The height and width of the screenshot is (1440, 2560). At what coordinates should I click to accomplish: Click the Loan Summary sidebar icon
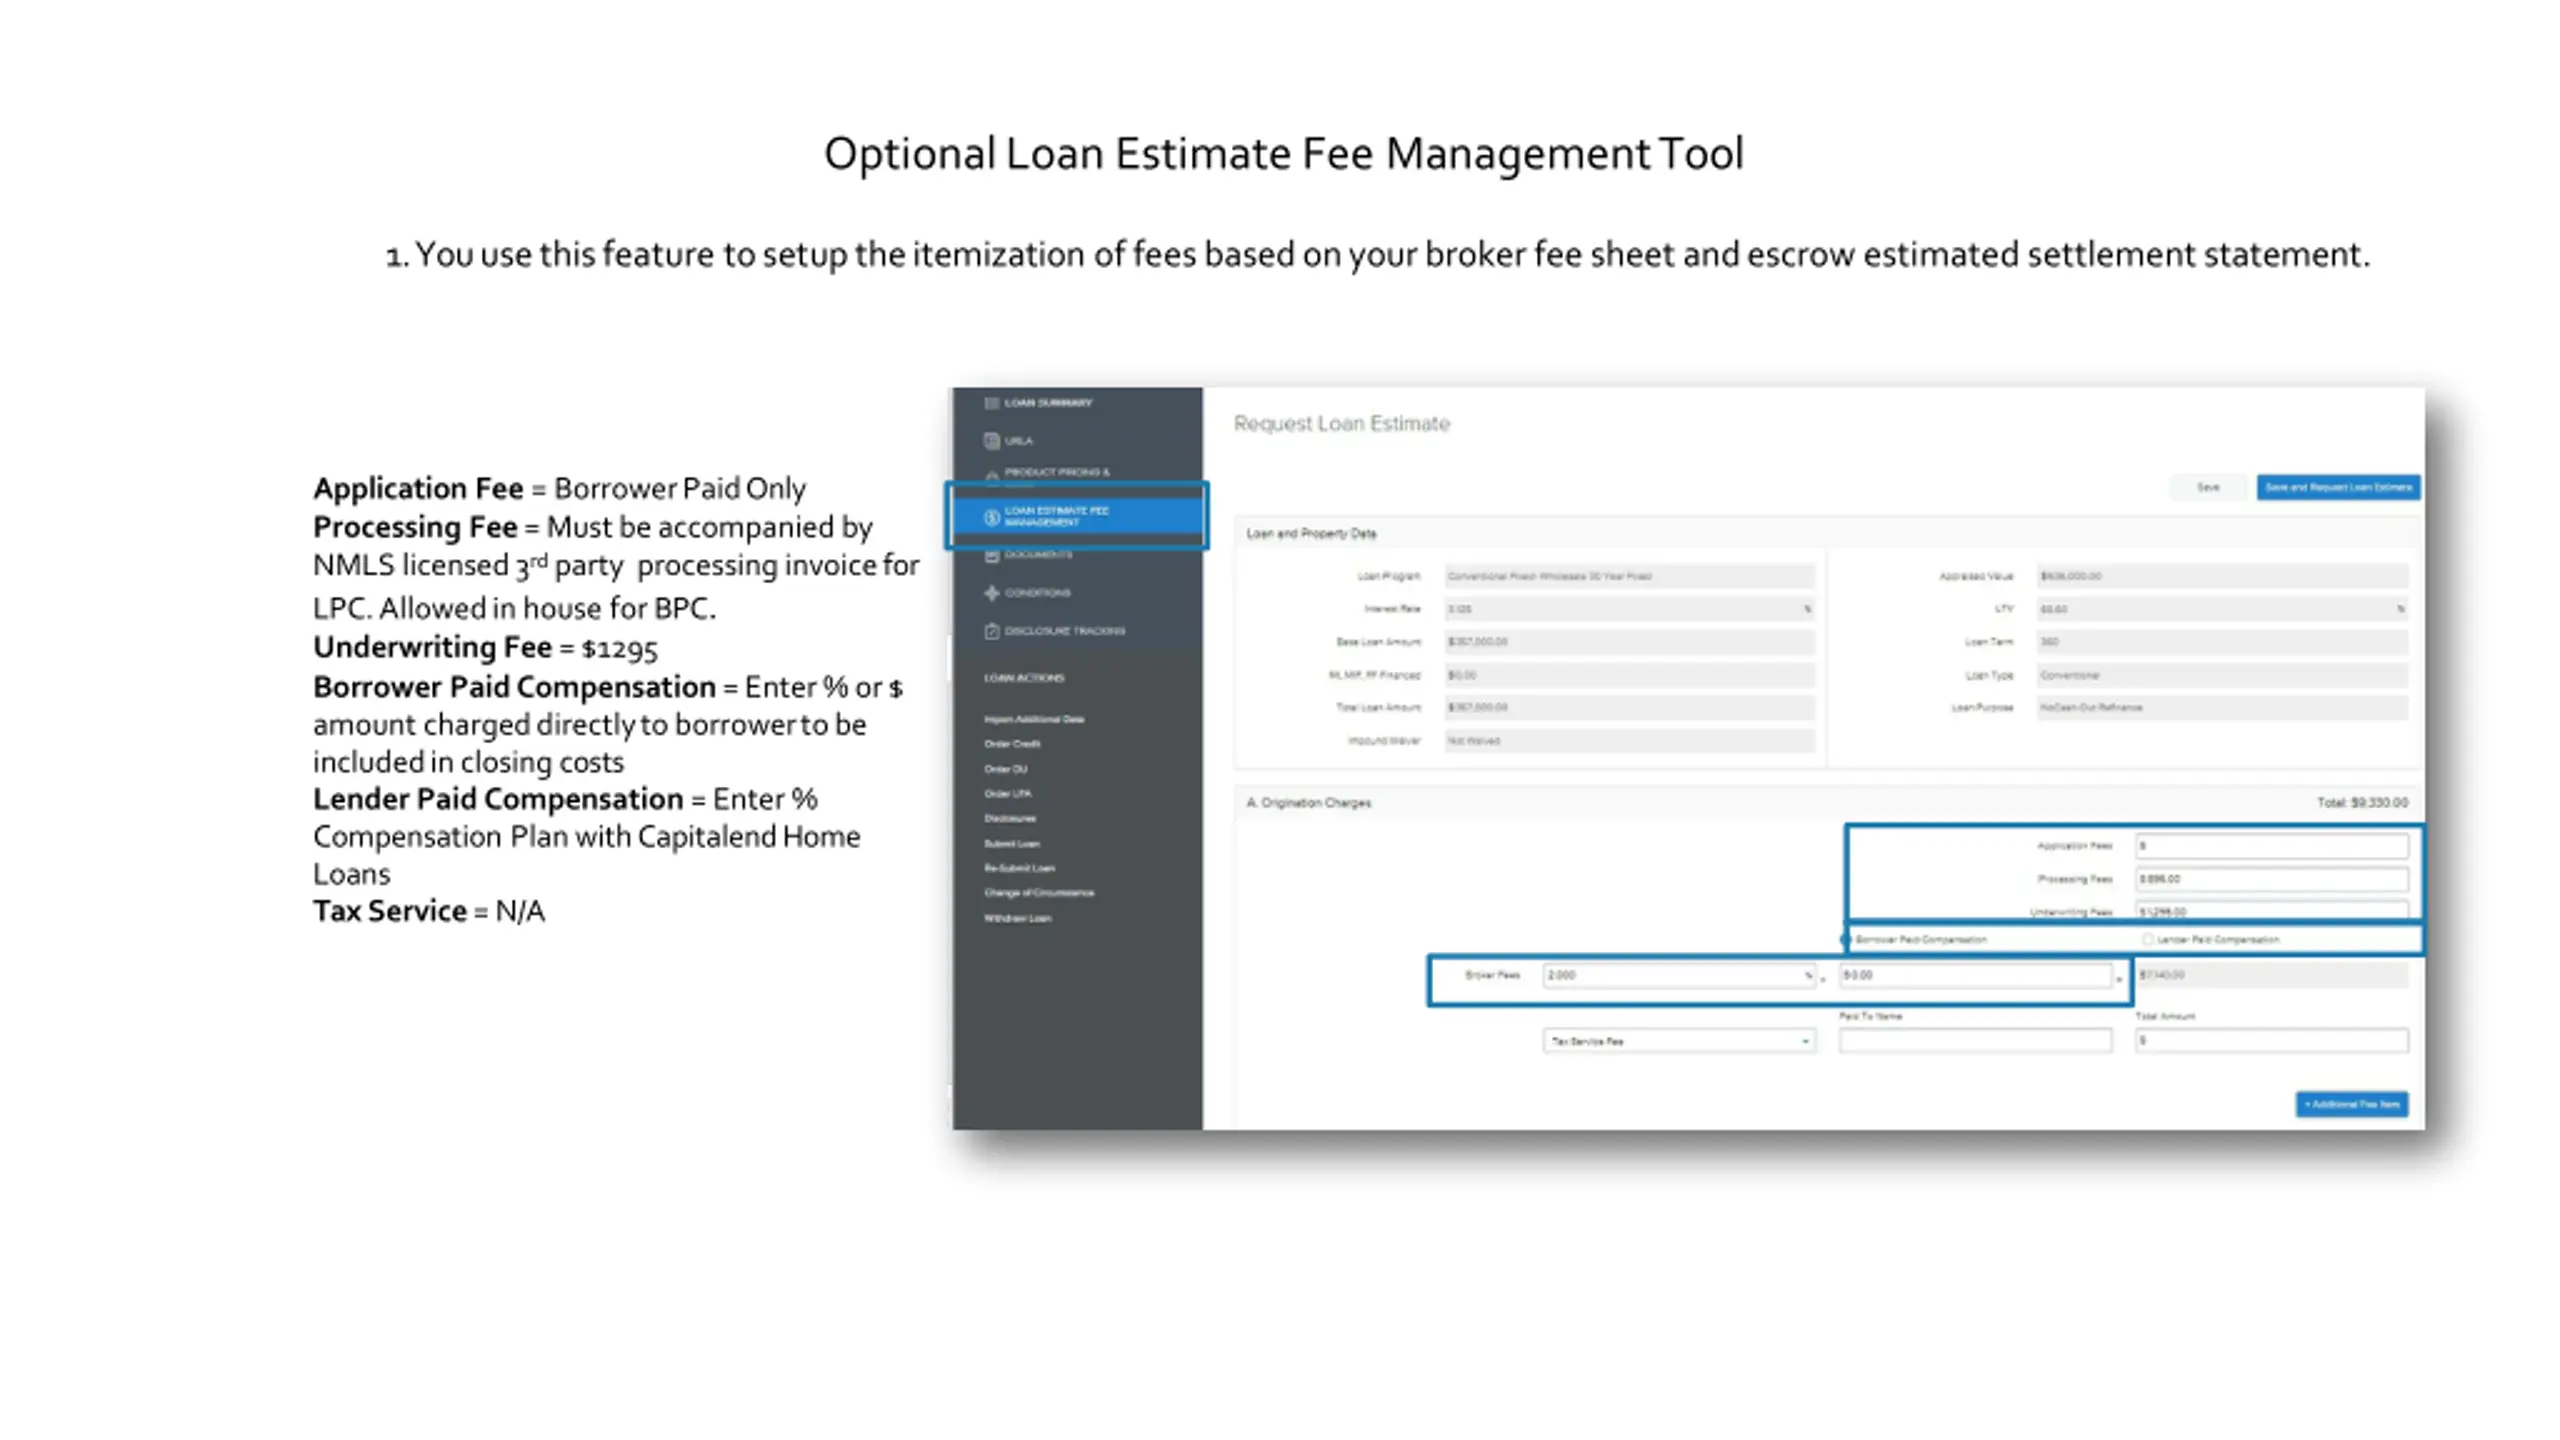pyautogui.click(x=991, y=403)
